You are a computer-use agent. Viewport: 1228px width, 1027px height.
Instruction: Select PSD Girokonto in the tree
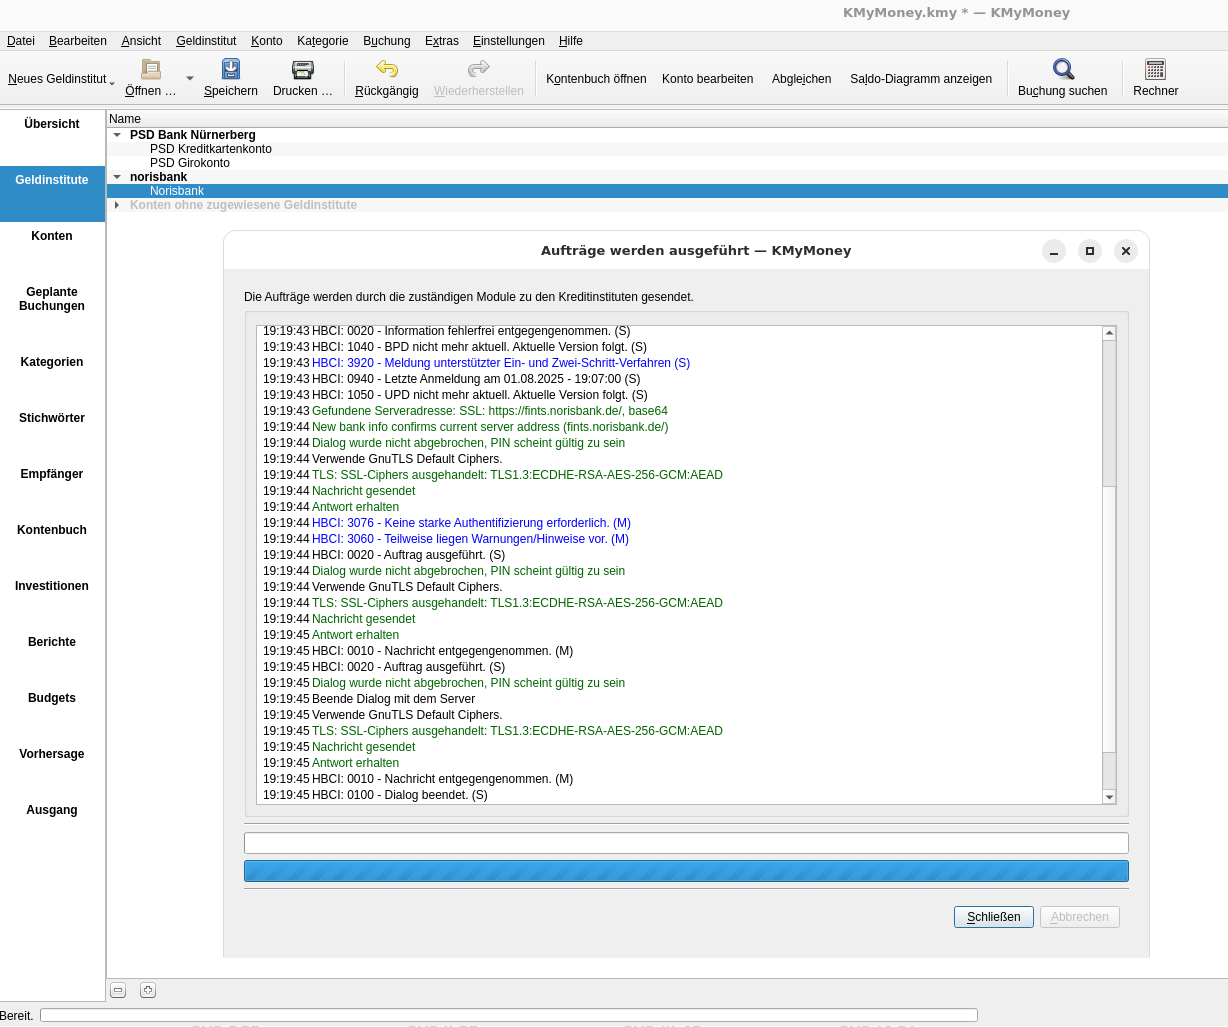coord(190,163)
